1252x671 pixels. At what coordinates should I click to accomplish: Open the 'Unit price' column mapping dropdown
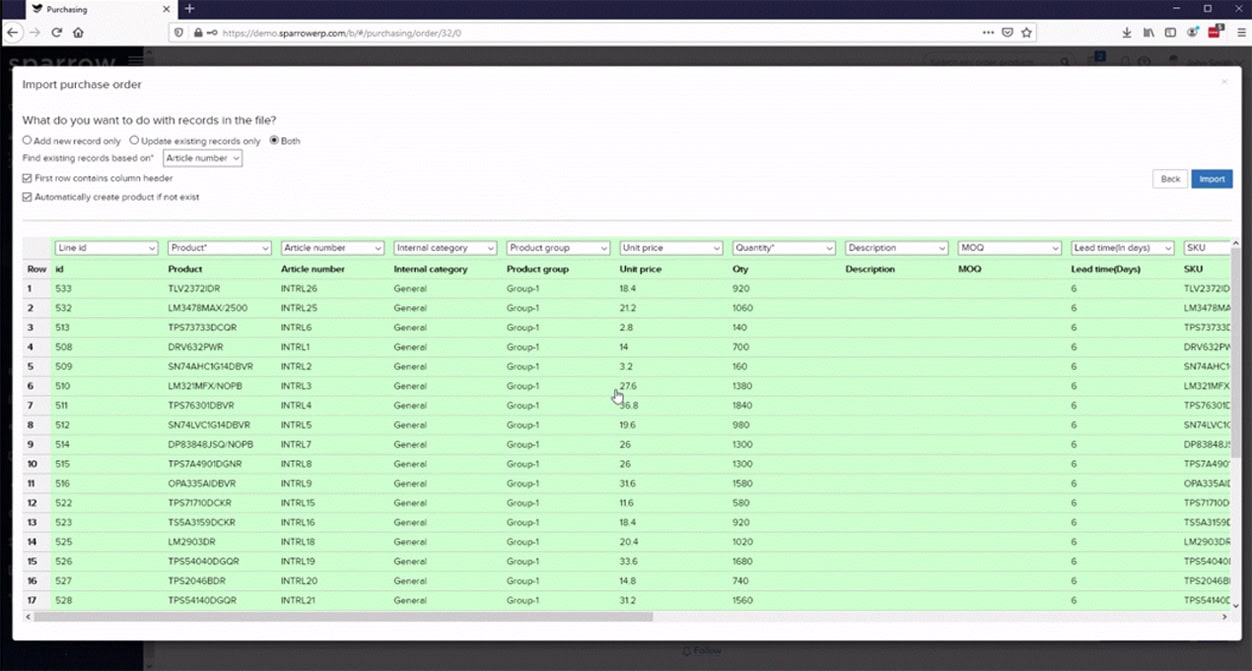[670, 248]
